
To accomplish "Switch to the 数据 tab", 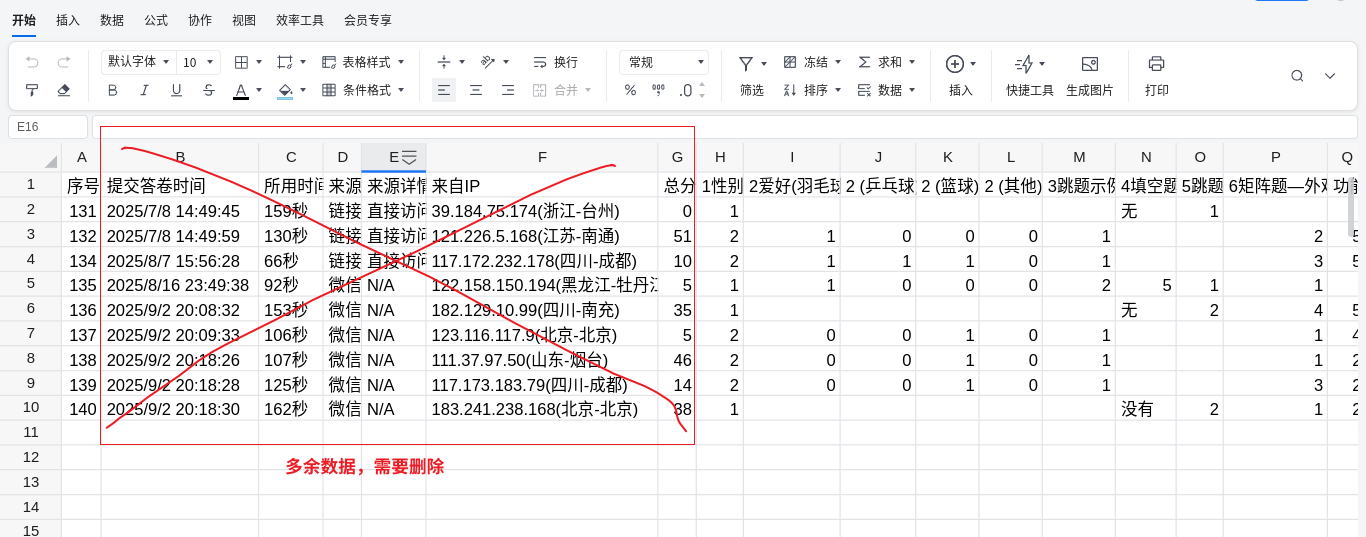I will [x=112, y=20].
